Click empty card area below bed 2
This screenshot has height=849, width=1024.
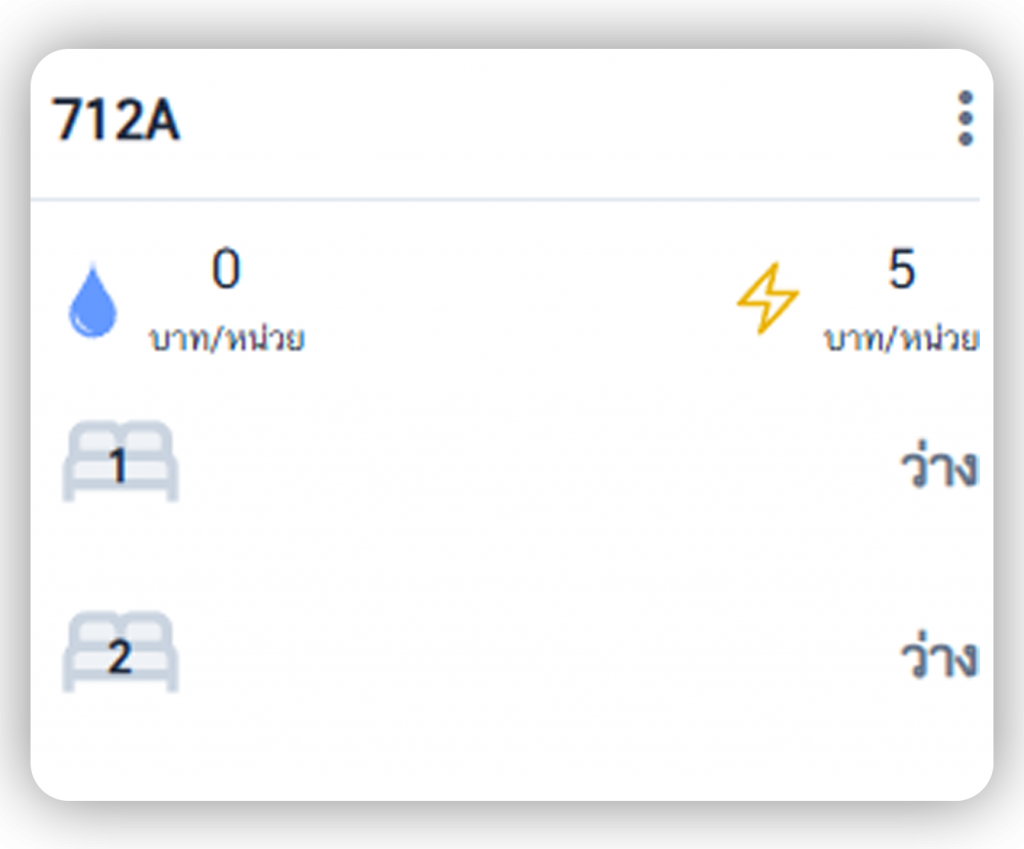point(510,750)
